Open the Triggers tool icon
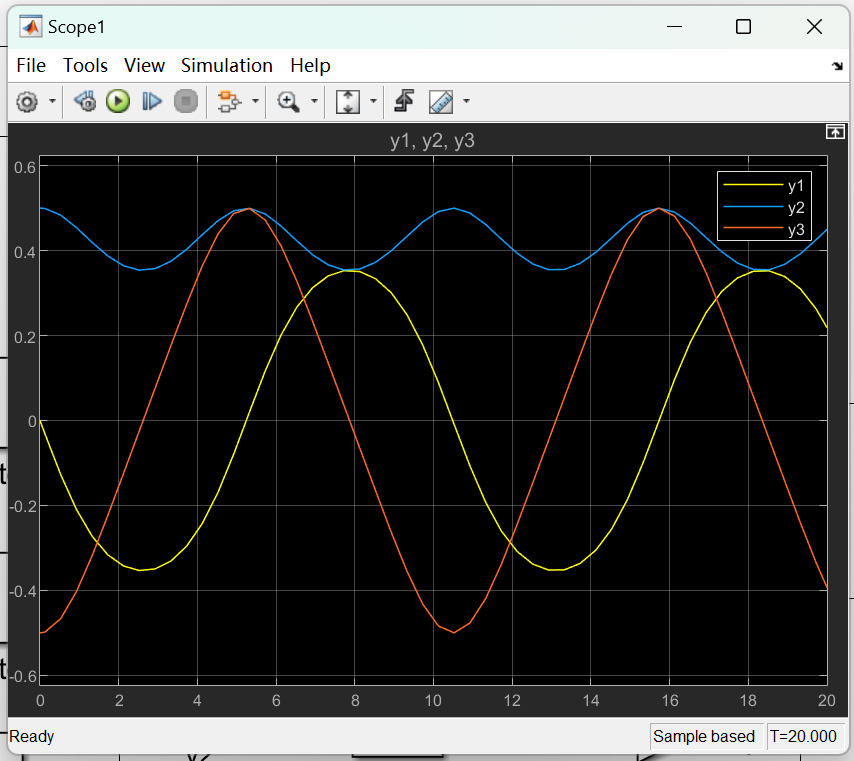 tap(404, 101)
